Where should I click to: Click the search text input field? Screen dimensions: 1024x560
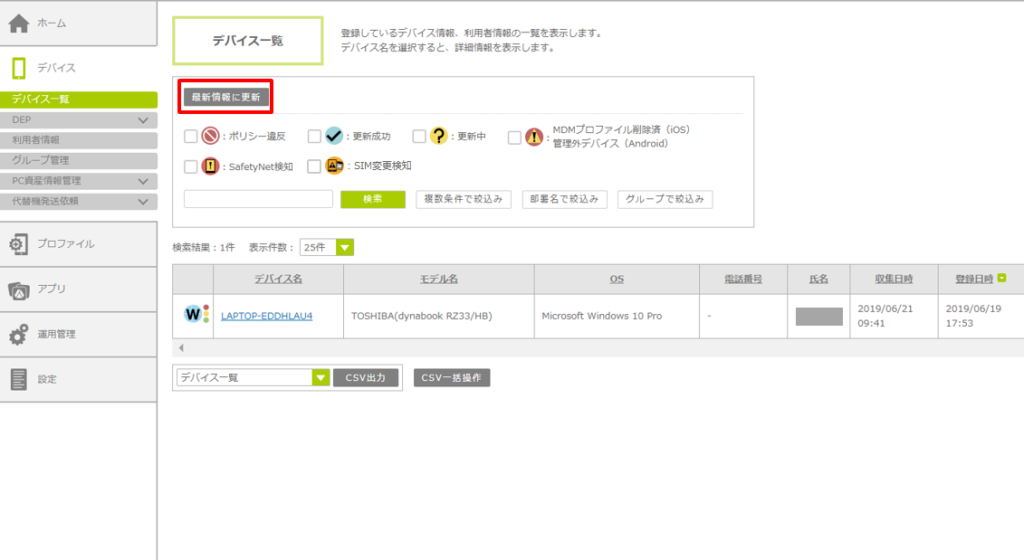(258, 199)
